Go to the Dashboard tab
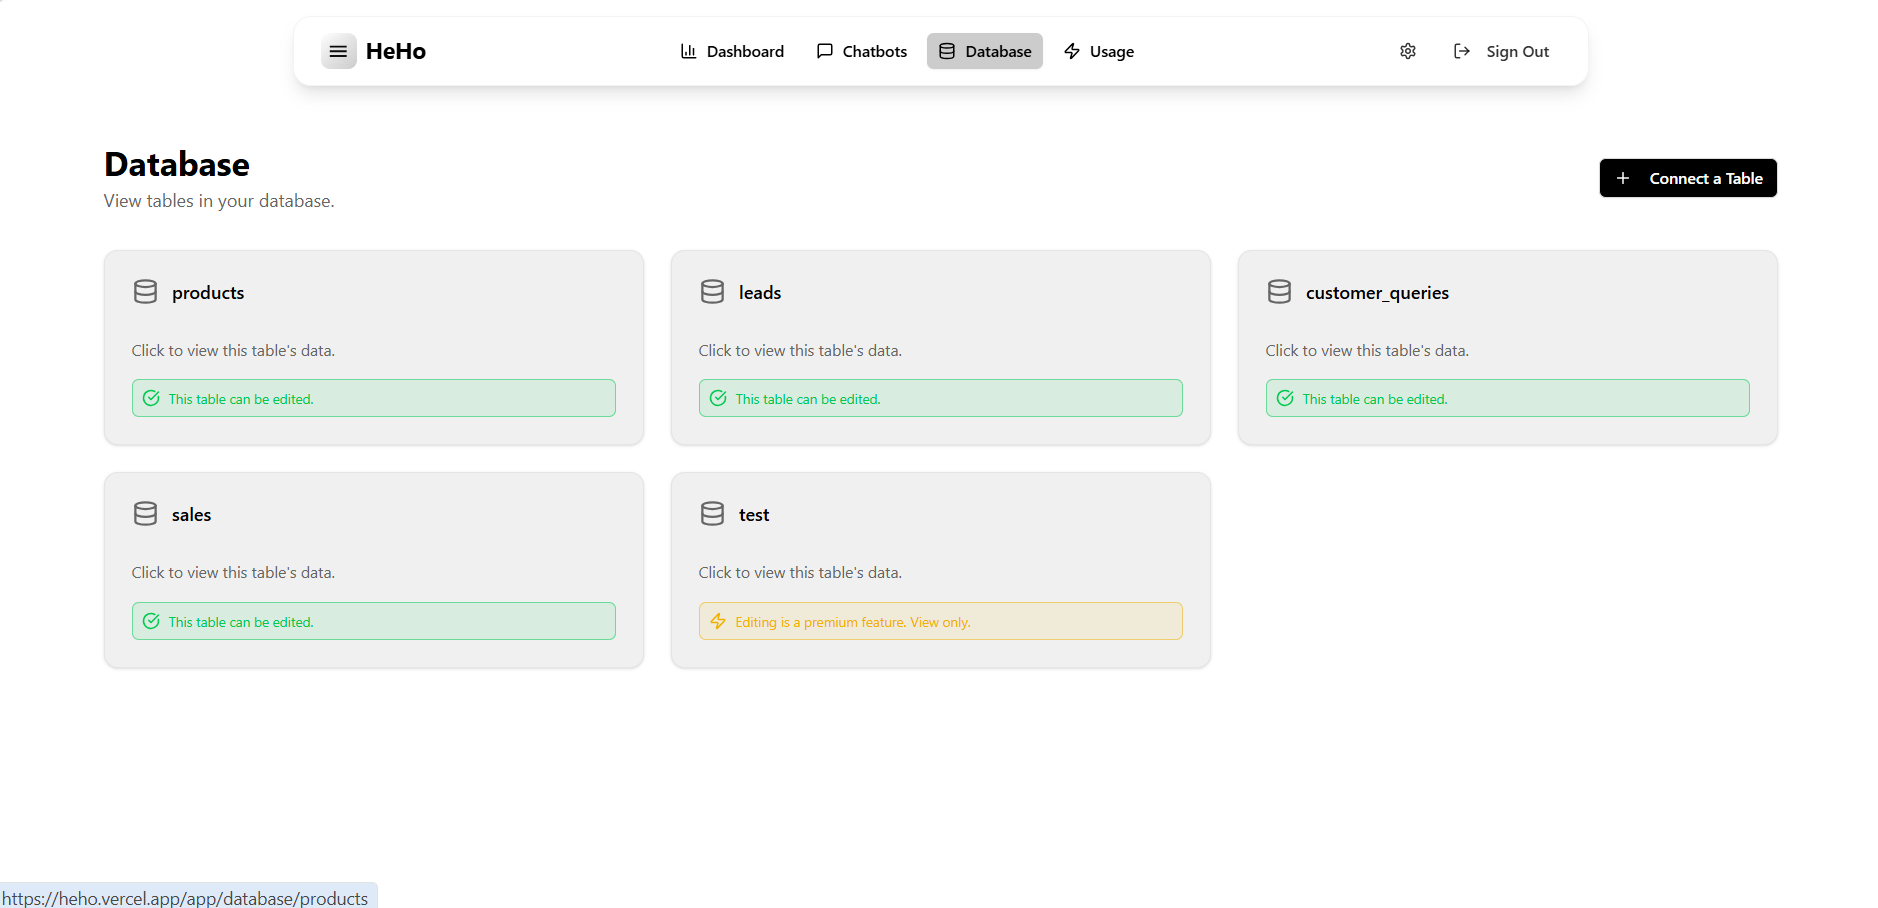 tap(732, 51)
